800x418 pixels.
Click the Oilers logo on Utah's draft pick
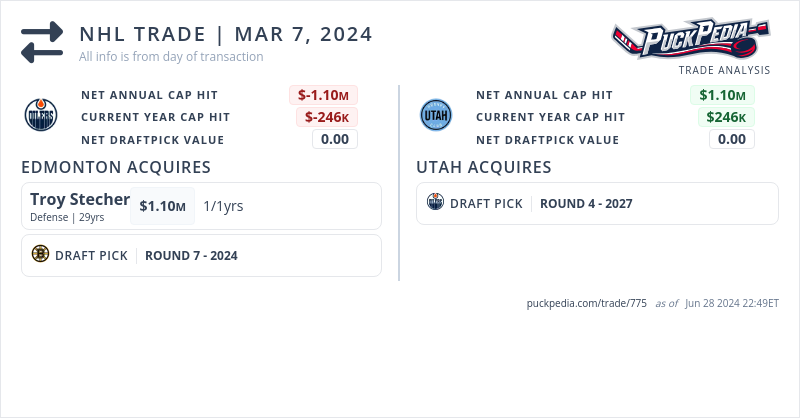tap(435, 203)
